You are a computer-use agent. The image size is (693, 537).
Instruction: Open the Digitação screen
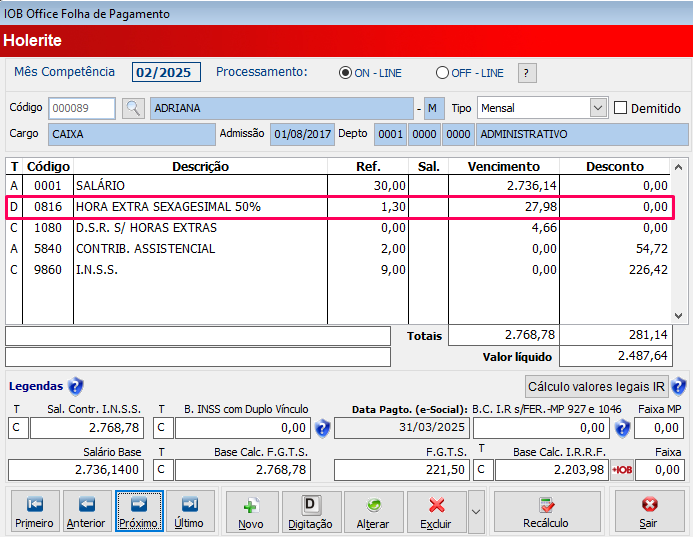(311, 511)
